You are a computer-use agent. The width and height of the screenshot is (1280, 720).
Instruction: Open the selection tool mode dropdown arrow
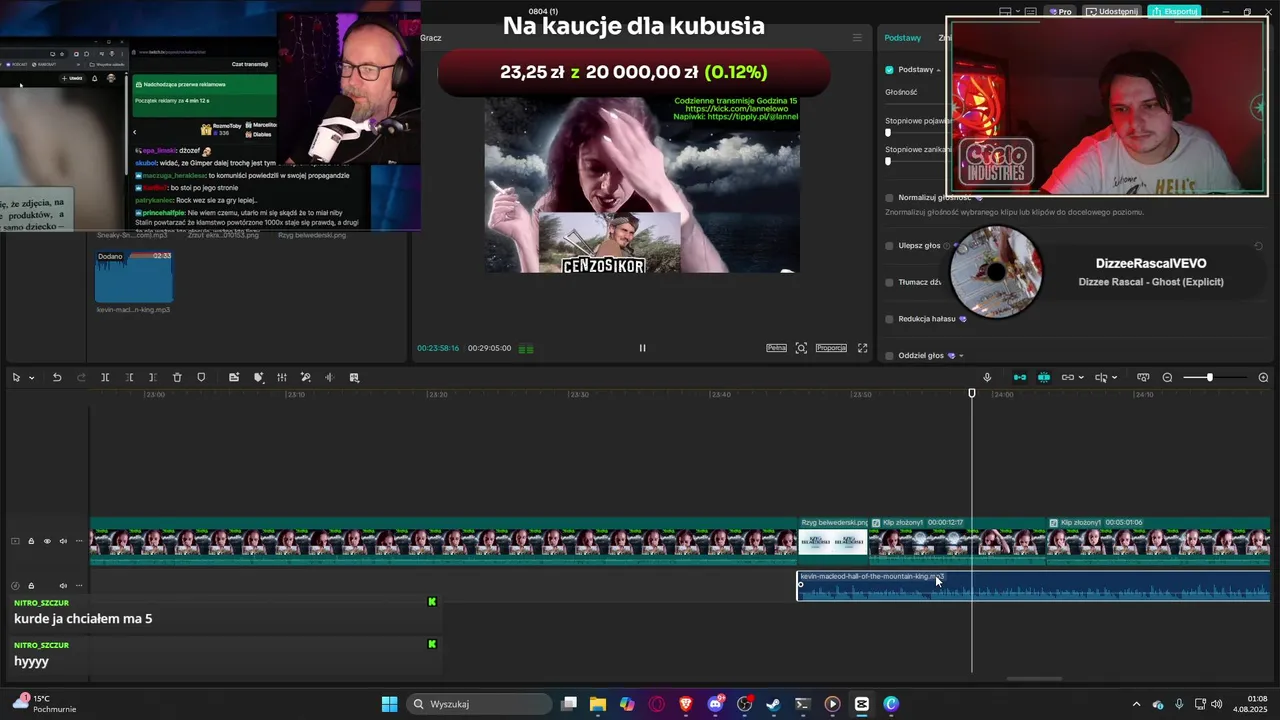pos(31,378)
